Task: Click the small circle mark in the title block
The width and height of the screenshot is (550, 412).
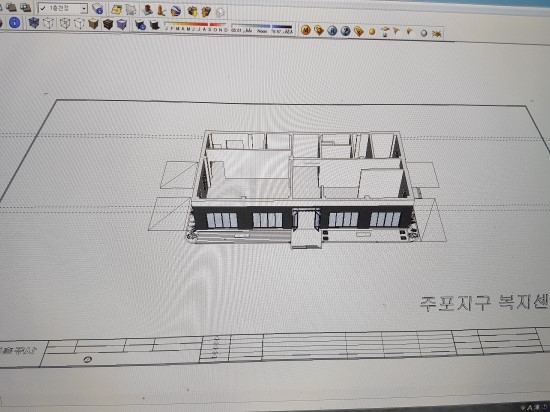Action: click(x=88, y=359)
